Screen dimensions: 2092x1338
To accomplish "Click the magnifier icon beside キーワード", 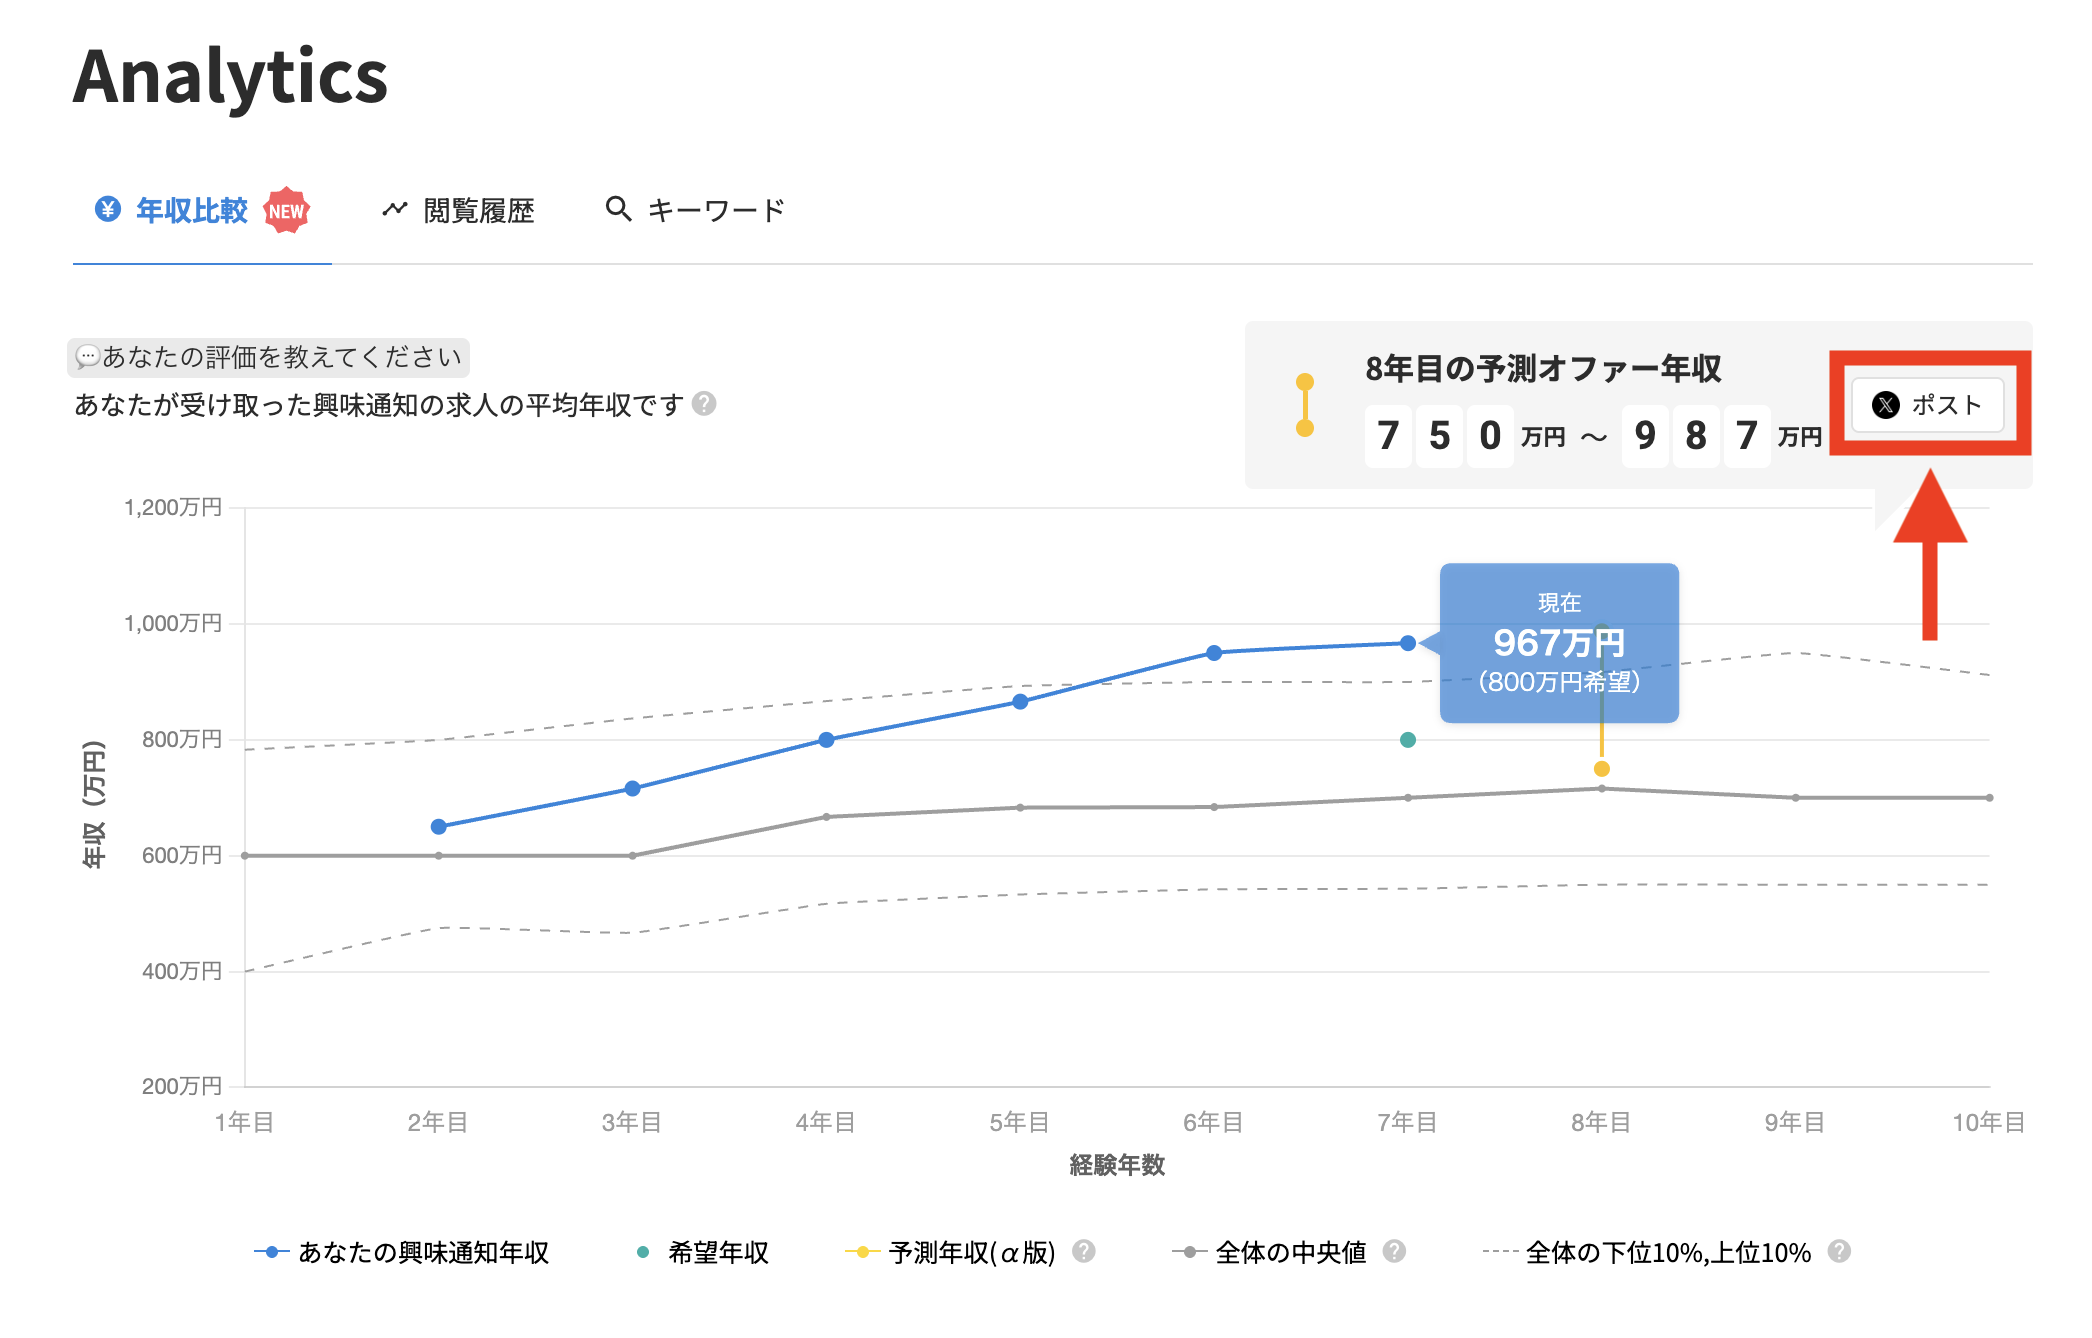I will click(618, 209).
